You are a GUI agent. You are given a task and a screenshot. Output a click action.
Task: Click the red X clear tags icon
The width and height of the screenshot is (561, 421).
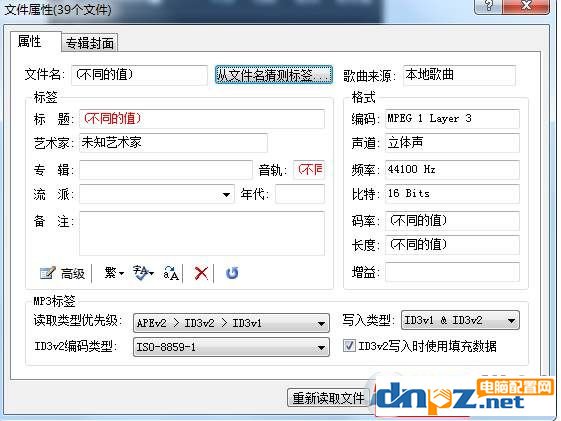[201, 274]
